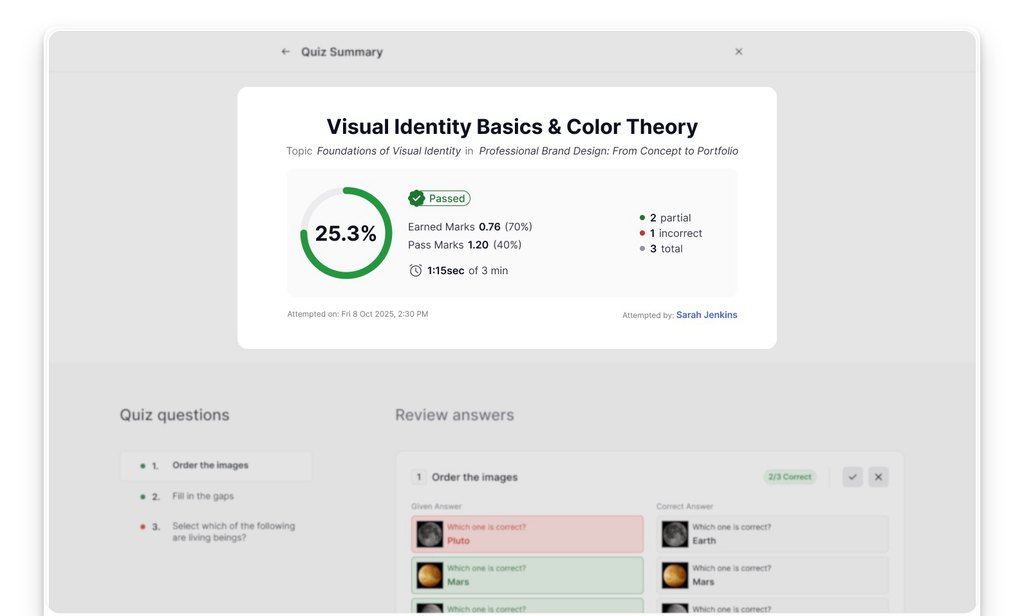Click the Pluto image in Given Answer
The width and height of the screenshot is (1024, 616).
coord(430,534)
